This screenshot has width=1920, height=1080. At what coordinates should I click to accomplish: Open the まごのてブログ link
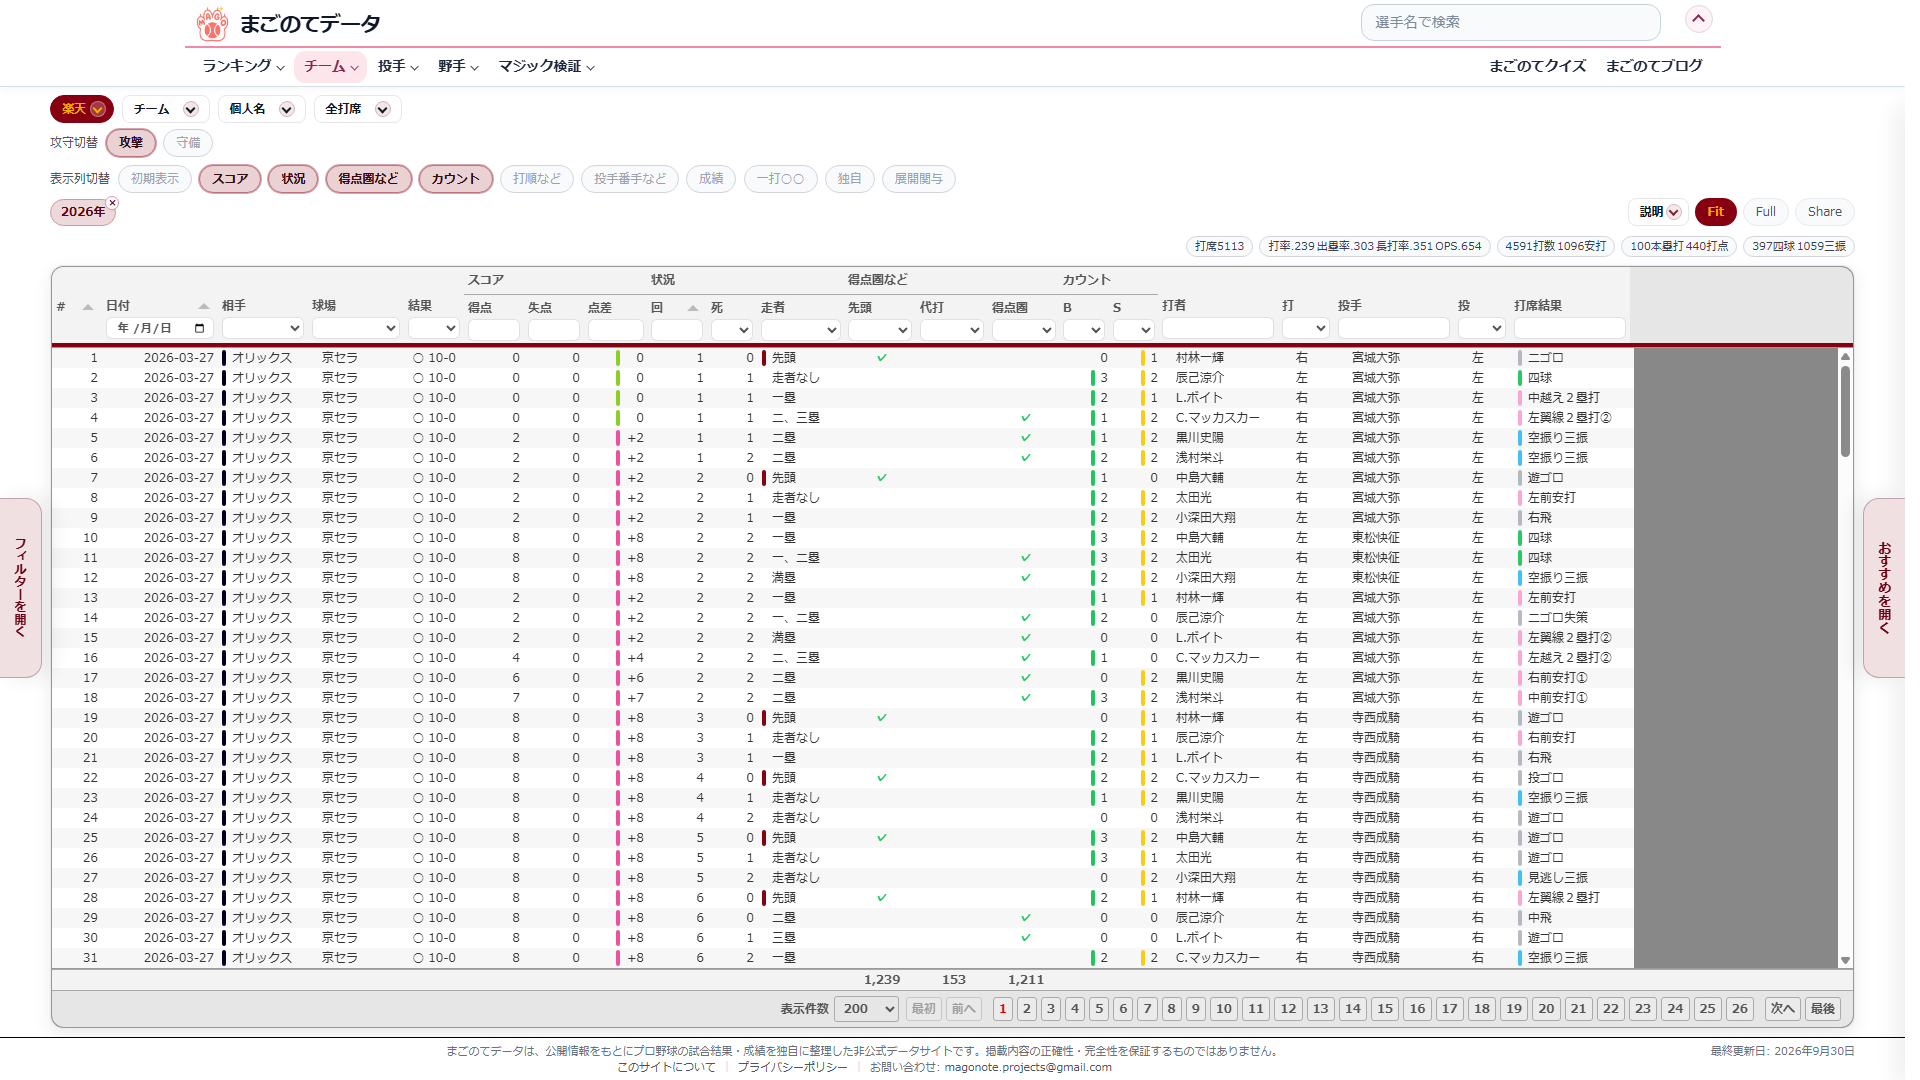click(x=1654, y=66)
